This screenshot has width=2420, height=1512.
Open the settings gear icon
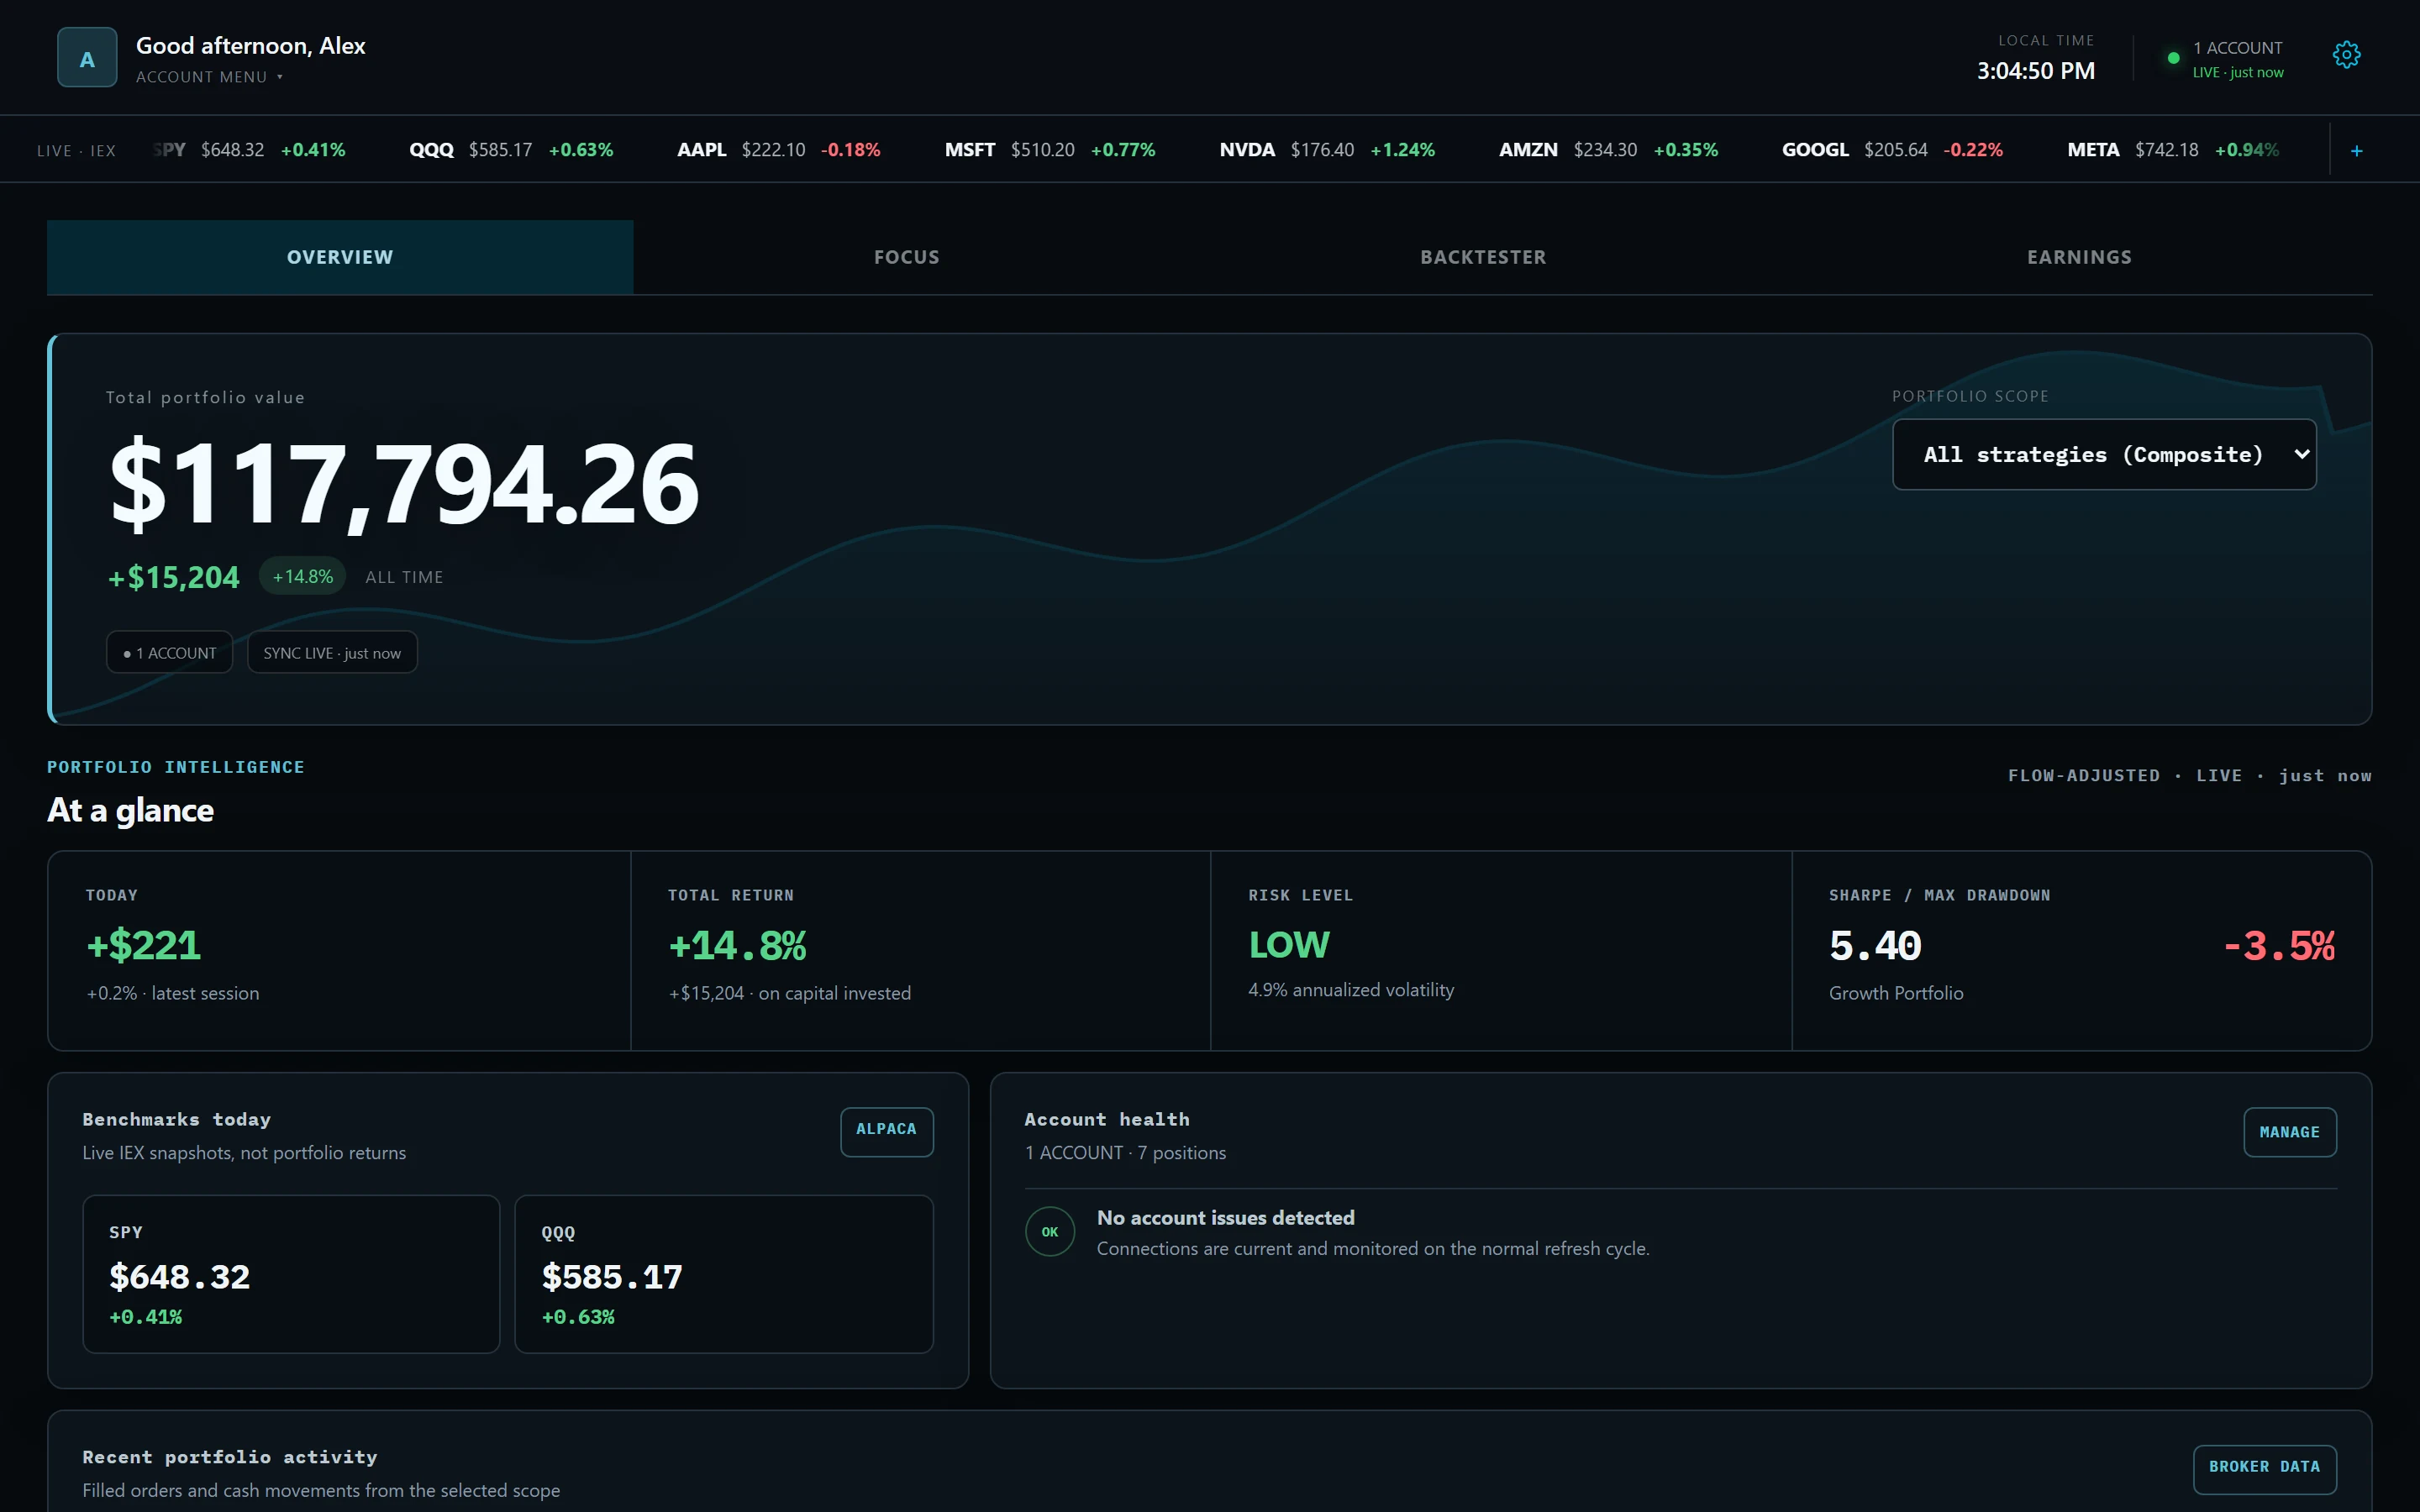pyautogui.click(x=2346, y=55)
